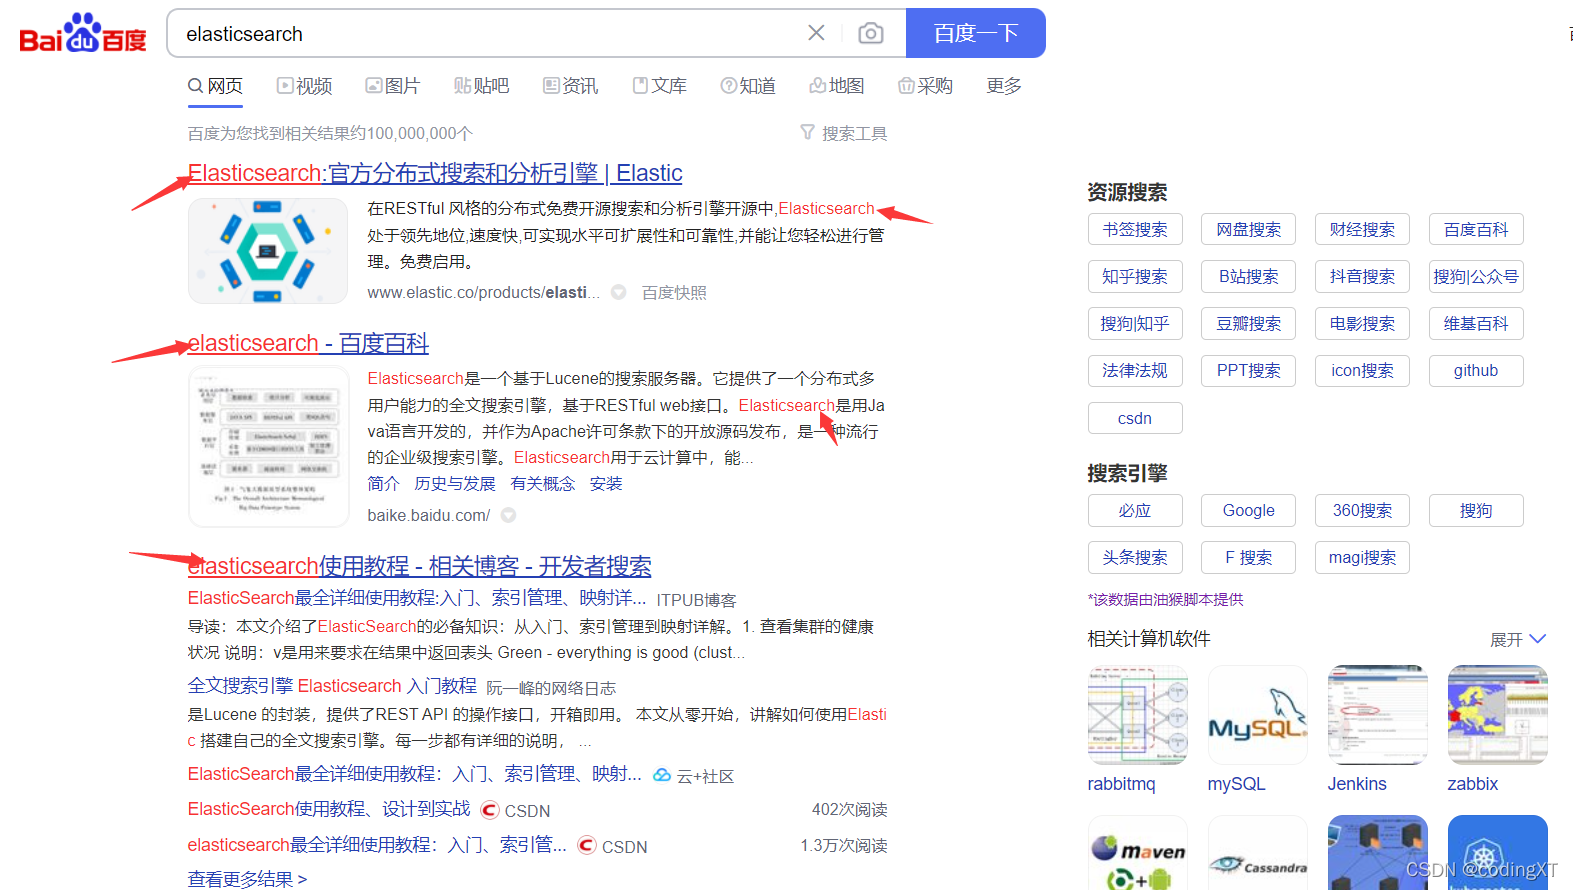
Task: Expand the 更多 menu
Action: [x=1004, y=86]
